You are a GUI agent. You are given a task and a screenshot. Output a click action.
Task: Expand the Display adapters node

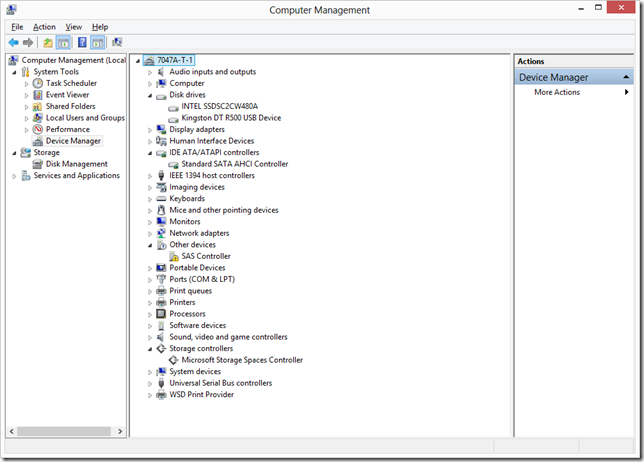(150, 130)
